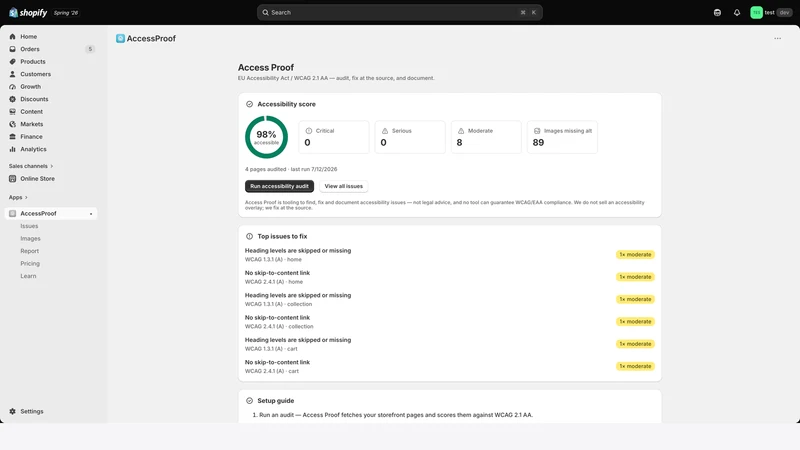Image resolution: width=800 pixels, height=450 pixels.
Task: Select the Markets globe icon
Action: point(12,124)
